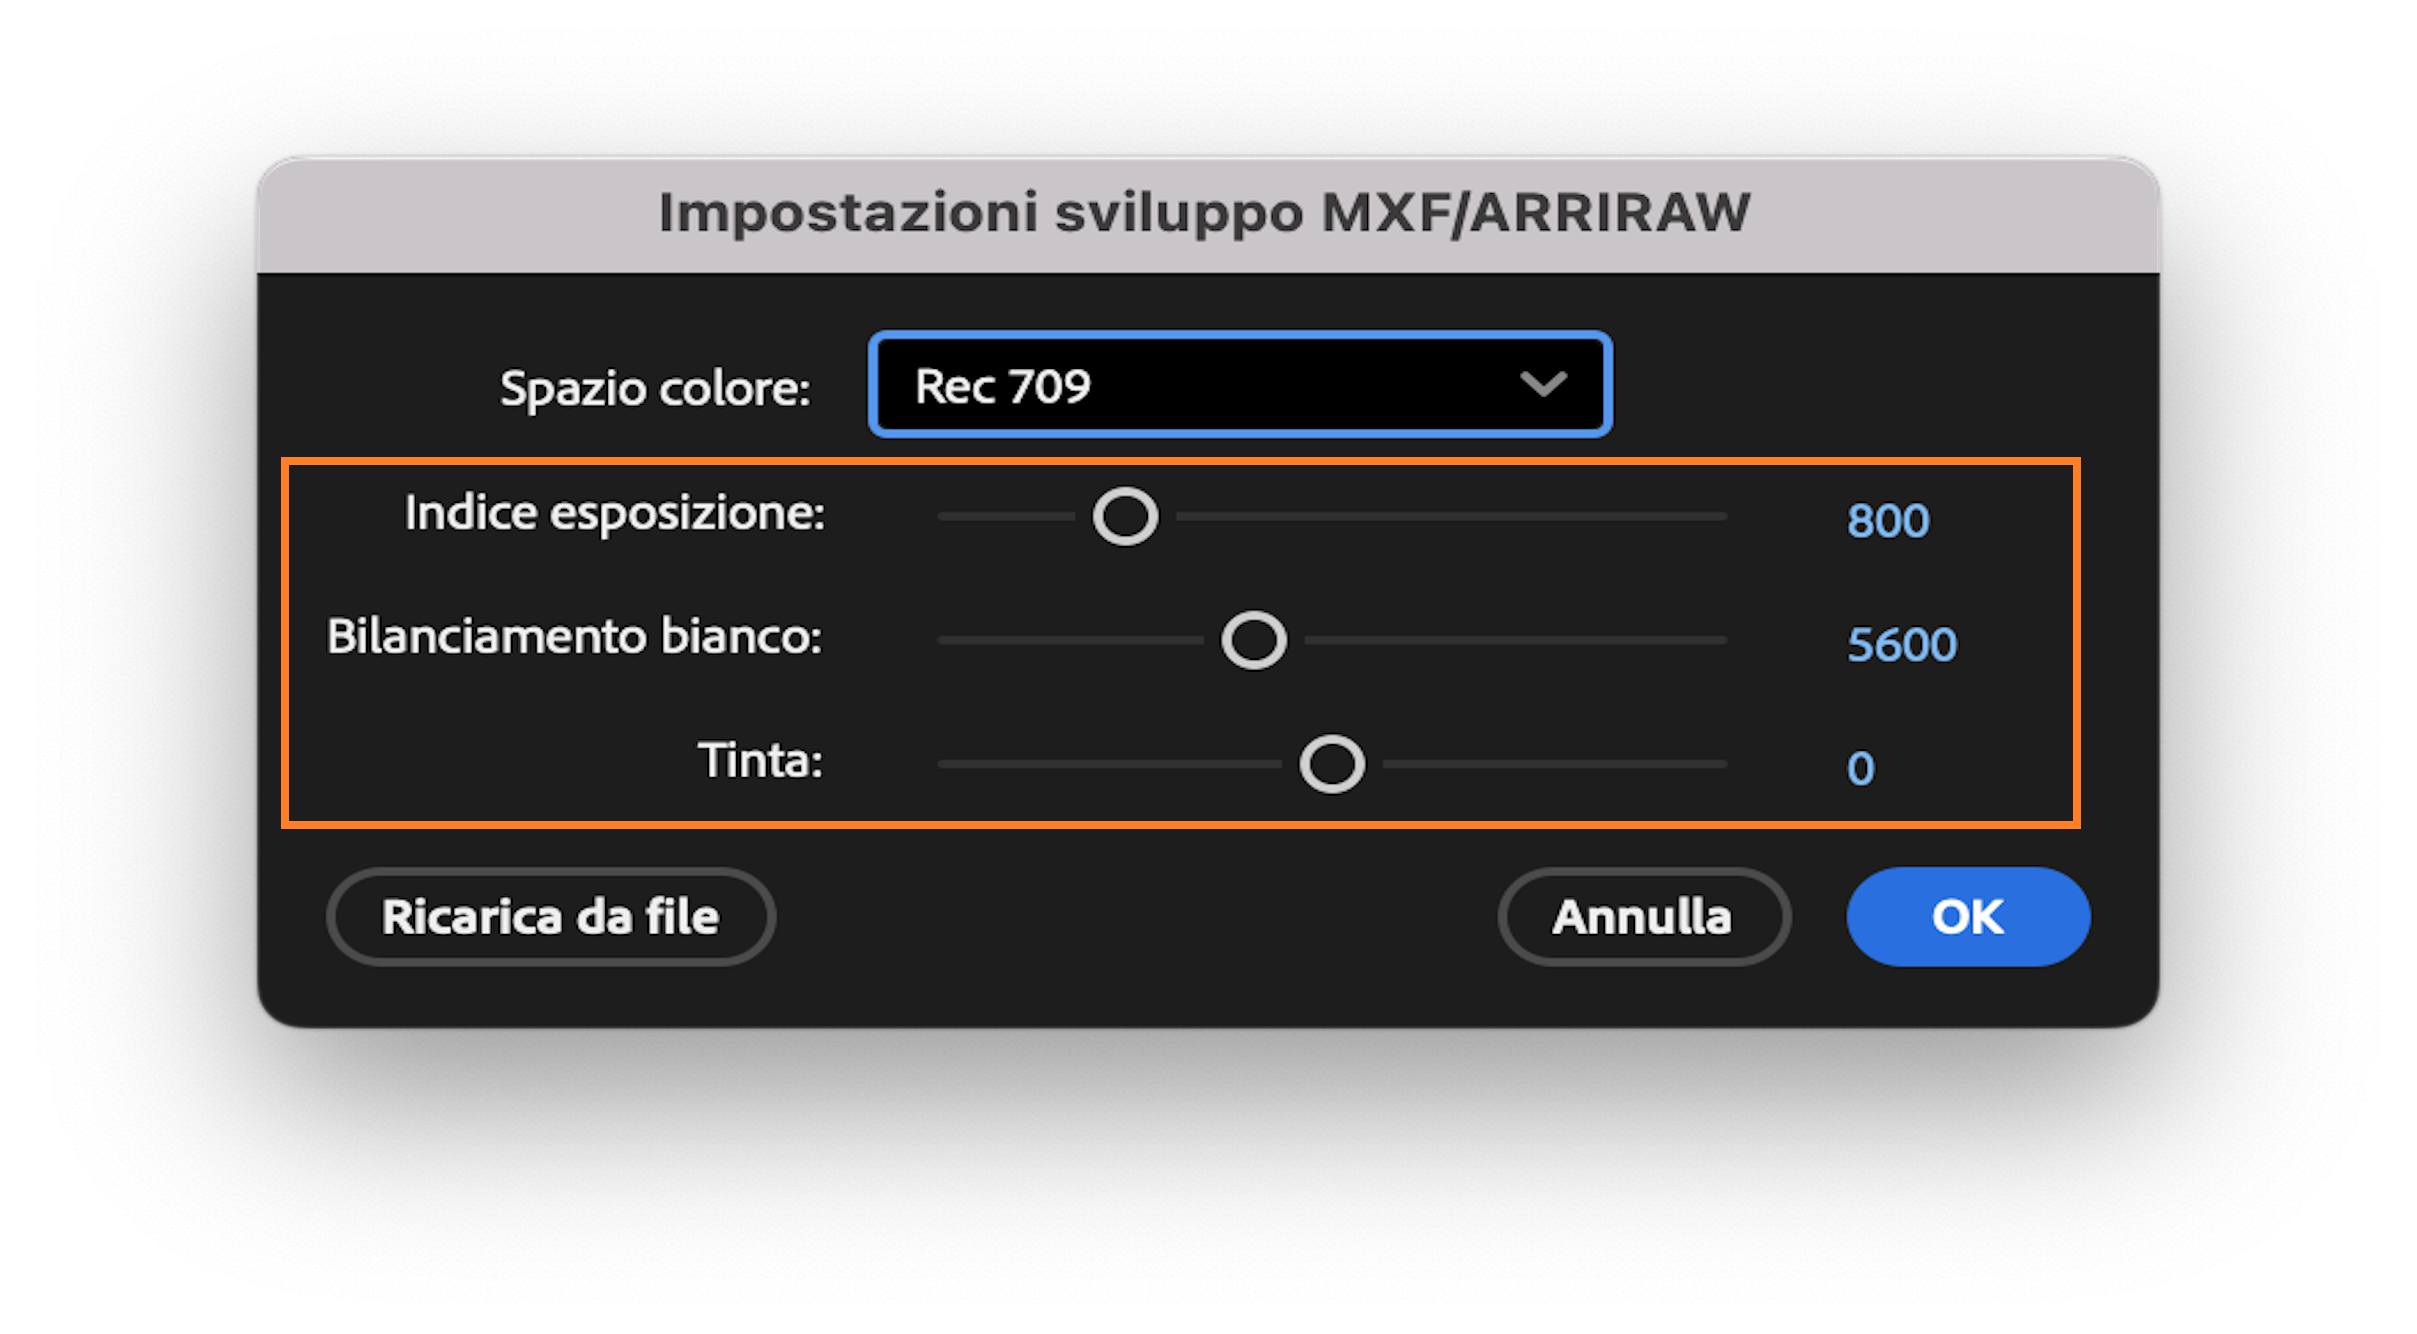Click the track of the Tinta slider
Screen dimensions: 2417x1334
tap(1100, 763)
